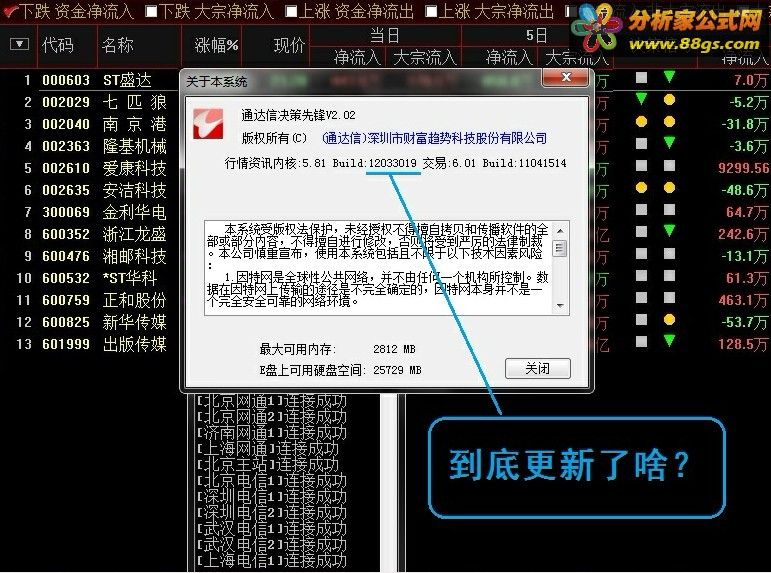Click the 关闭 button

coord(537,368)
